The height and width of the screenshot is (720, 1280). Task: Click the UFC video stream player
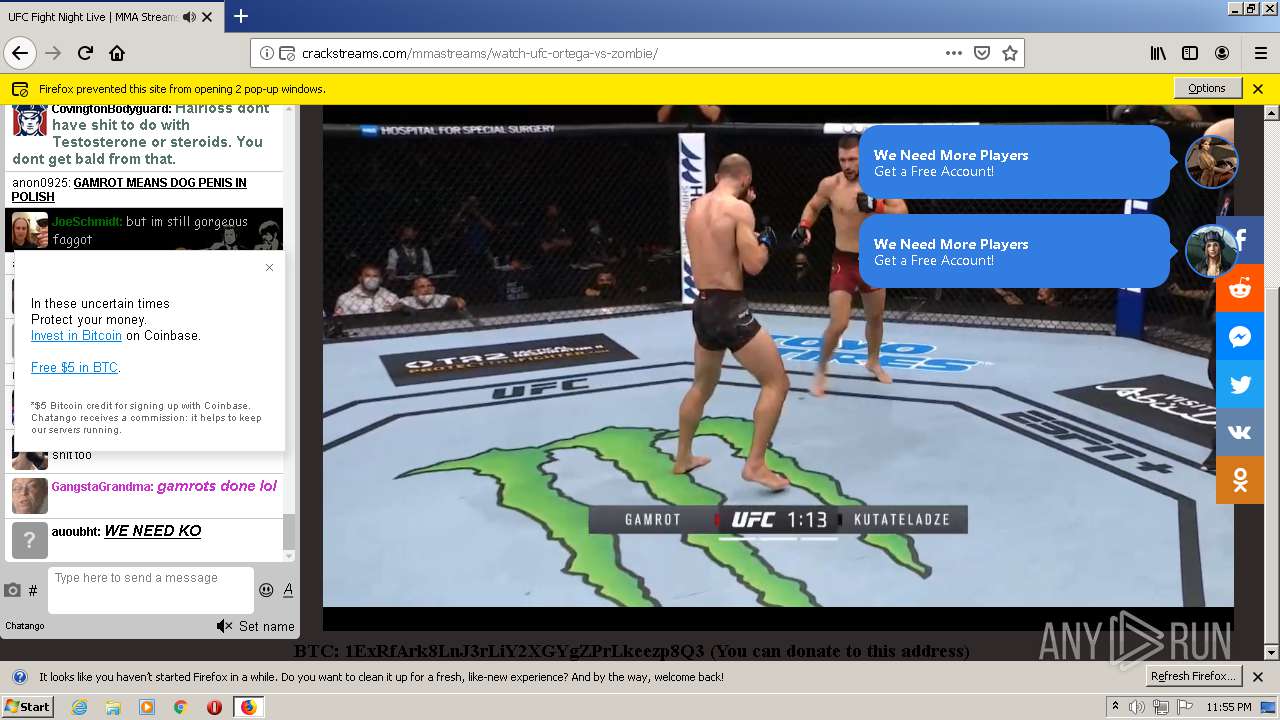pos(778,367)
